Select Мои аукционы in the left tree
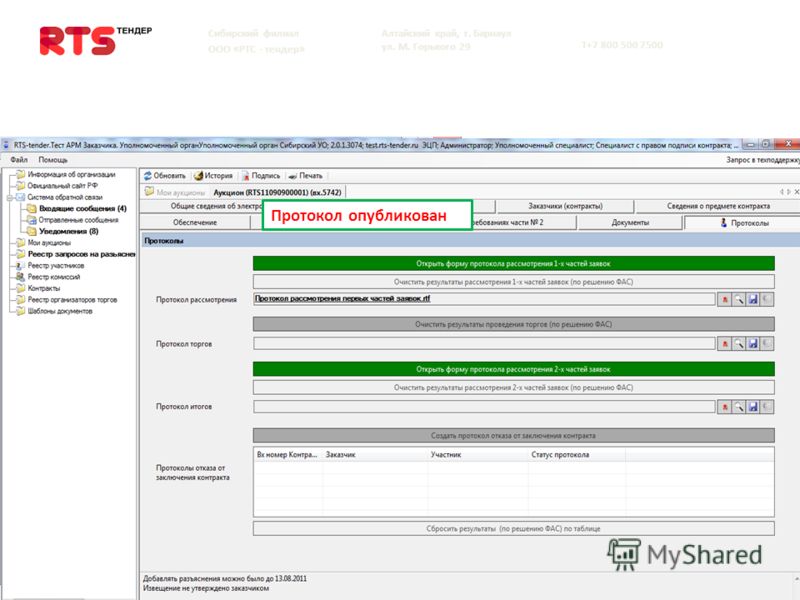Screen dimensions: 800x600 (x=49, y=243)
